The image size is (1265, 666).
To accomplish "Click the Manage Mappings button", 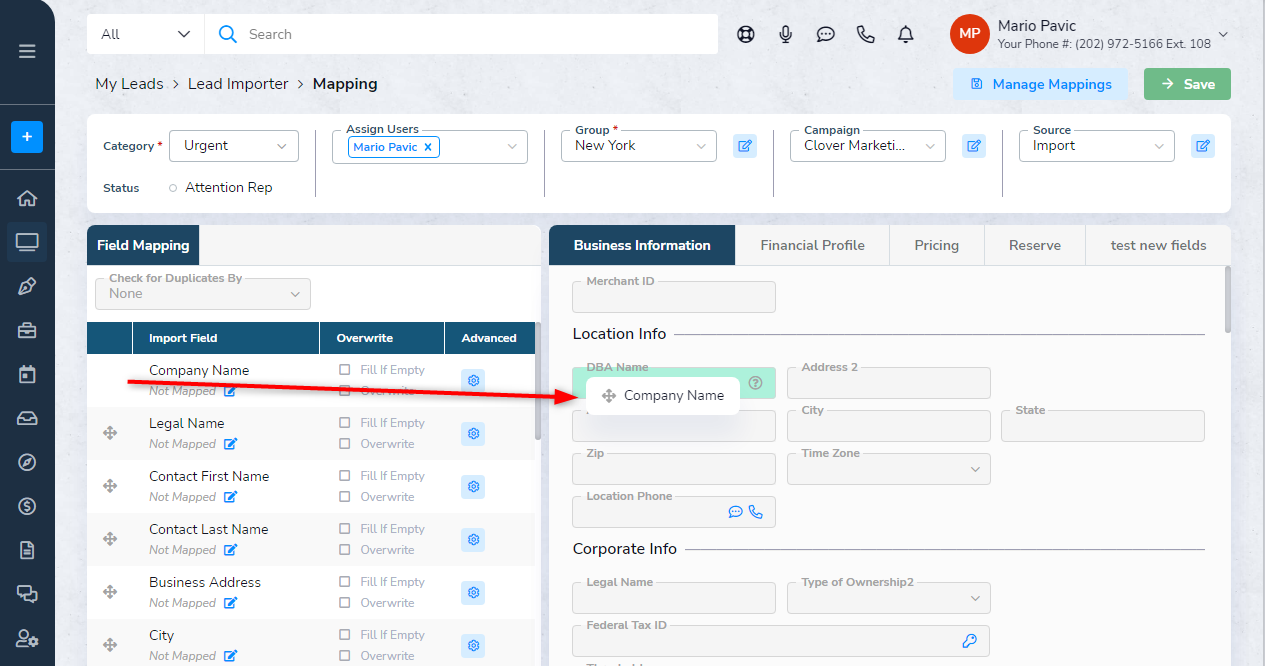I will pos(1040,84).
